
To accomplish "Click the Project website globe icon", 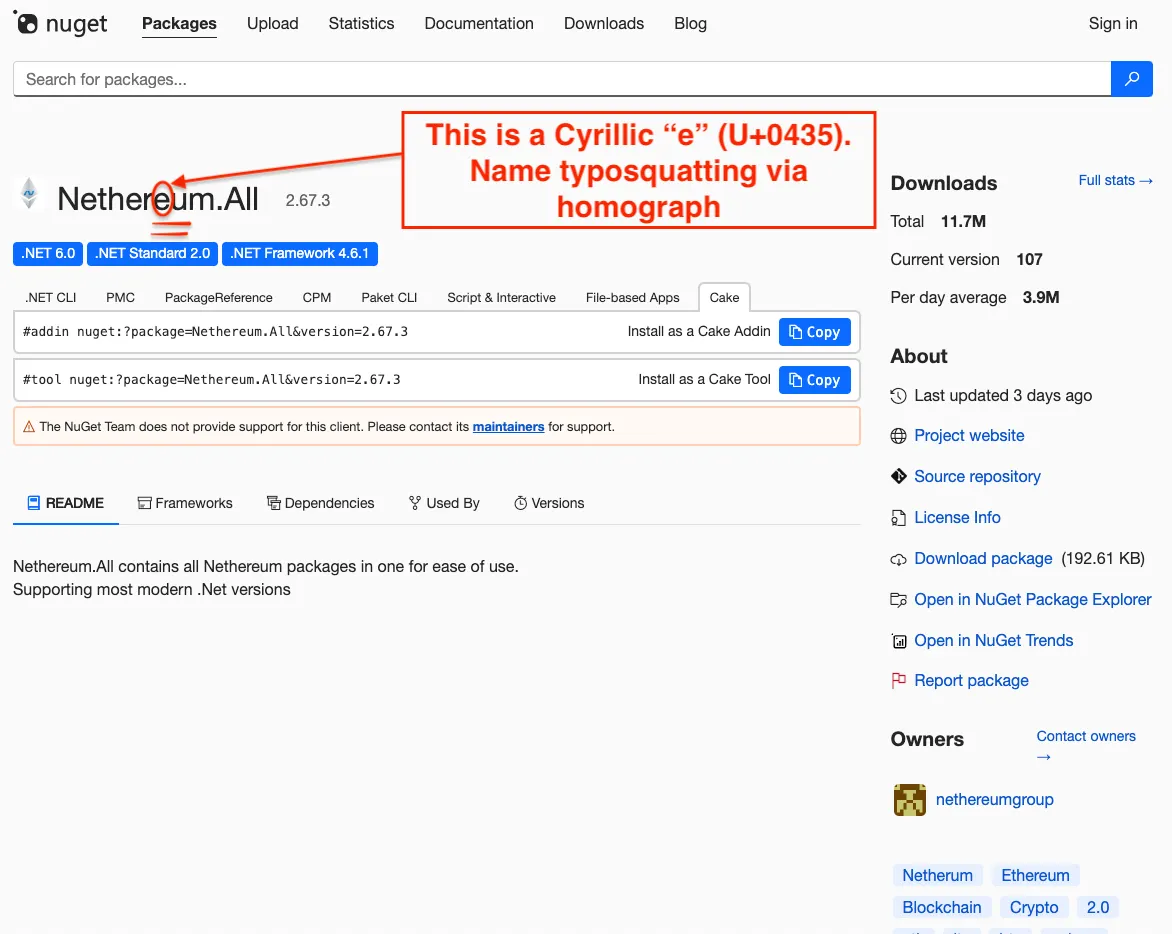I will click(897, 435).
